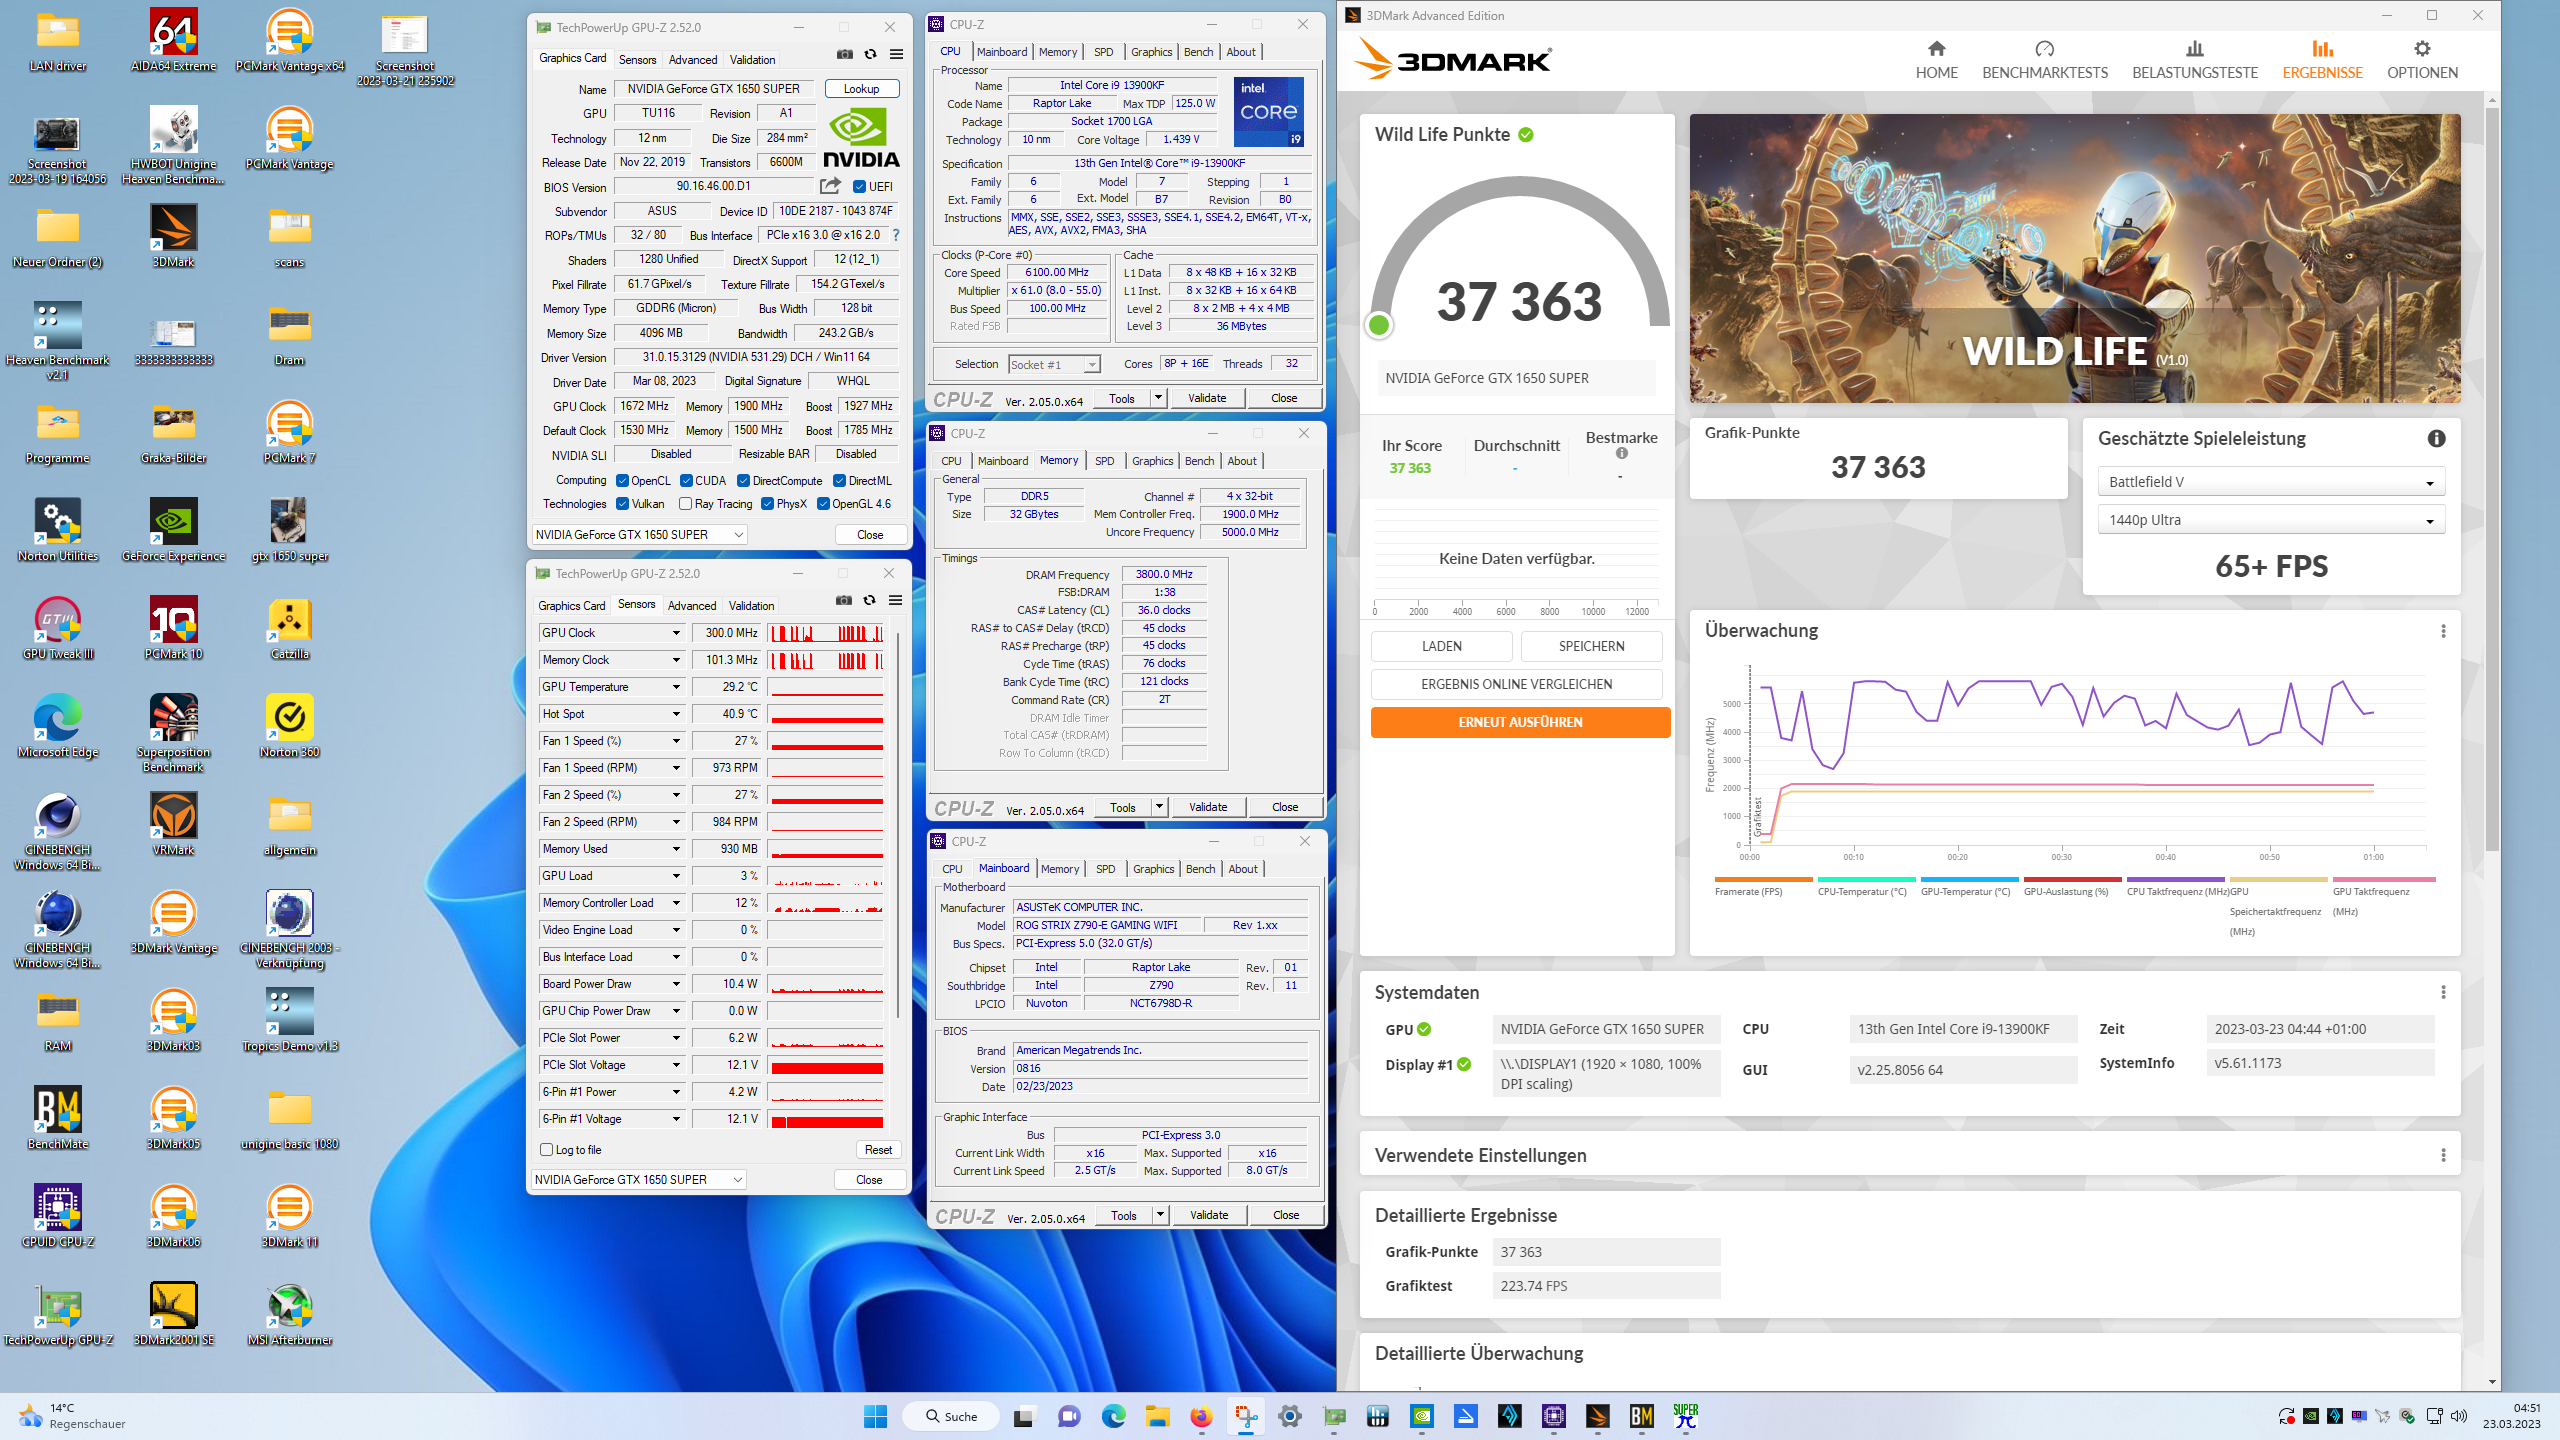Switch to SPD tab in CPU-Z Memory window
The height and width of the screenshot is (1440, 2560).
[1104, 461]
